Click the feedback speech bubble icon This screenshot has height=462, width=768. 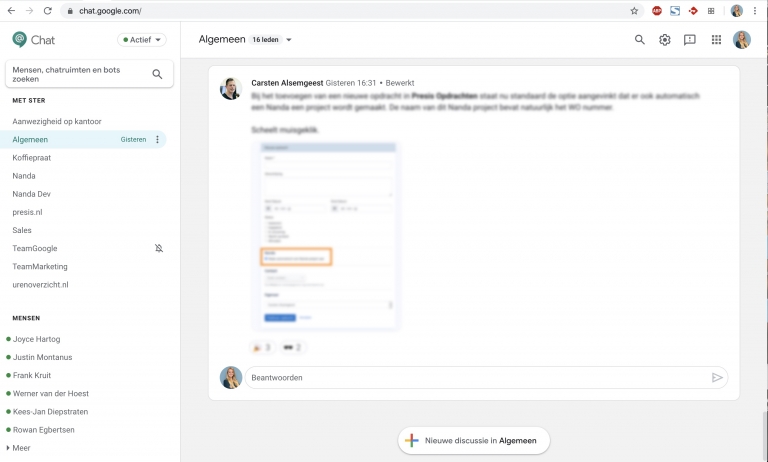click(x=690, y=40)
